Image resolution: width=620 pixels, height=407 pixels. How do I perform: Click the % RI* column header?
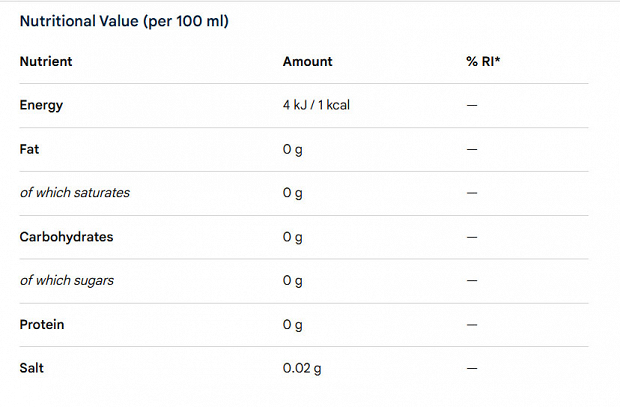[483, 61]
